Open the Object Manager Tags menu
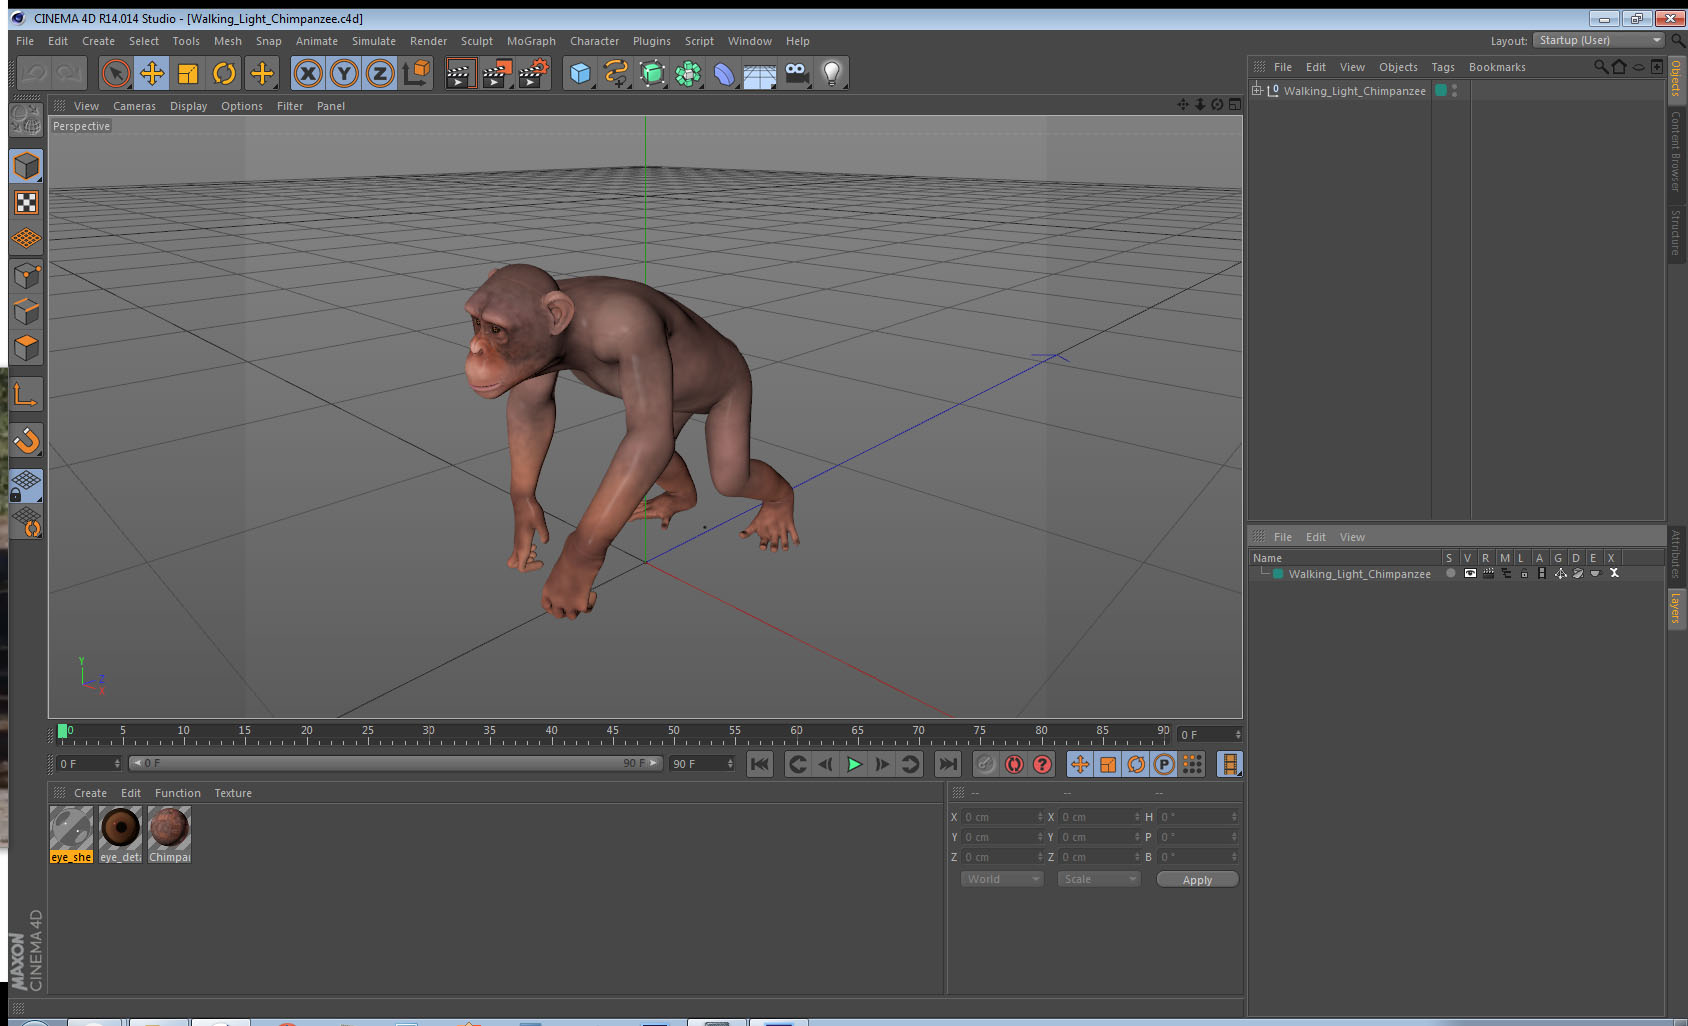This screenshot has height=1026, width=1688. pyautogui.click(x=1442, y=67)
